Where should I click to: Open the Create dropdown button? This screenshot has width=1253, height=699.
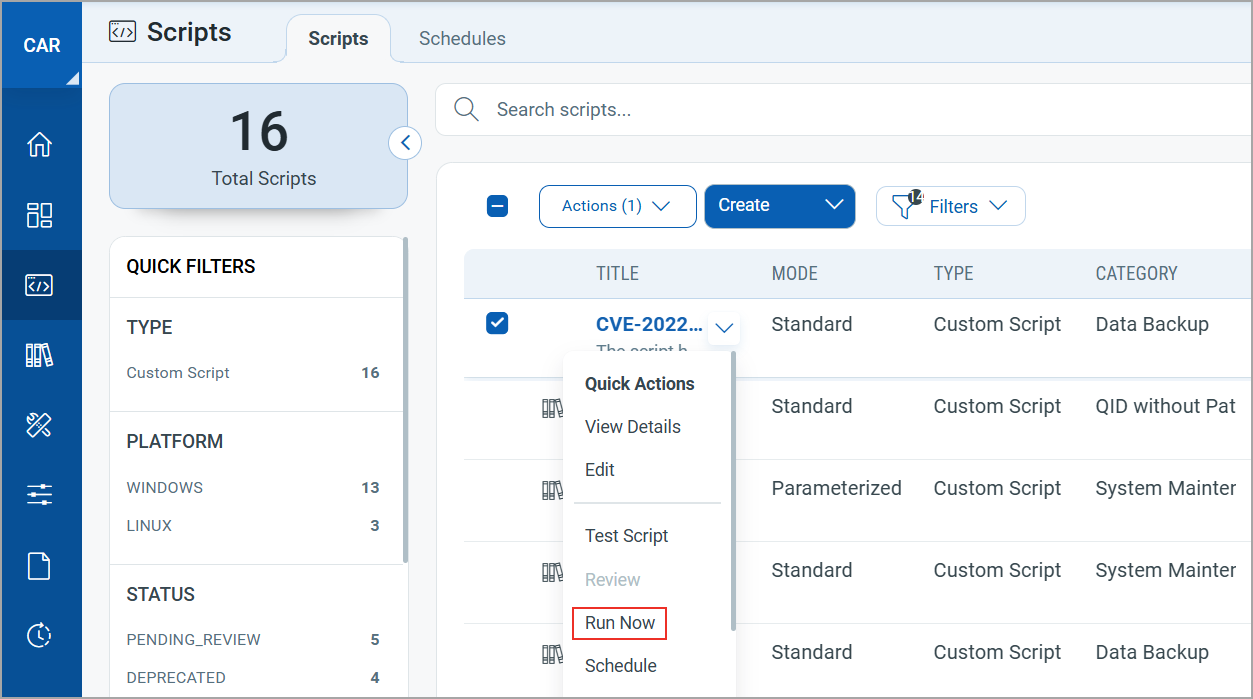(x=780, y=206)
